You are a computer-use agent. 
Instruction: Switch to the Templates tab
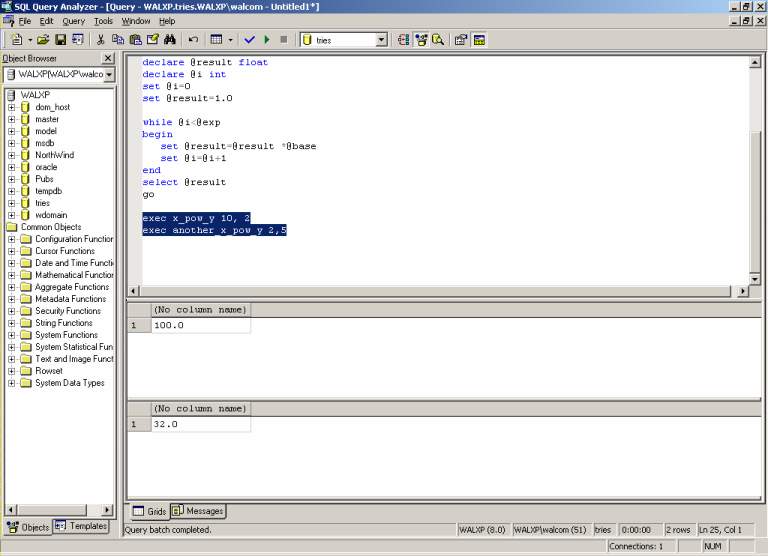[x=81, y=526]
